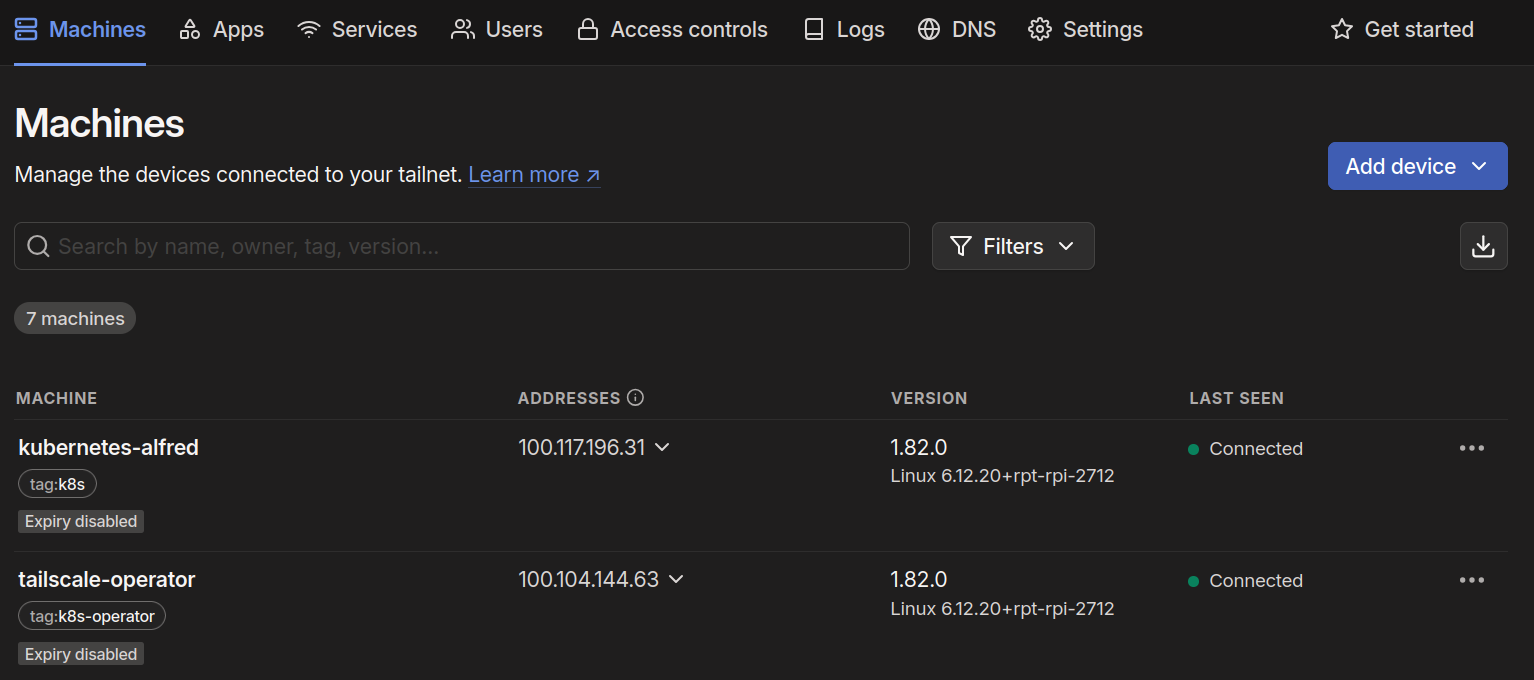Screen dimensions: 1534x680
Task: Click the info icon beside Addresses header
Action: click(635, 398)
